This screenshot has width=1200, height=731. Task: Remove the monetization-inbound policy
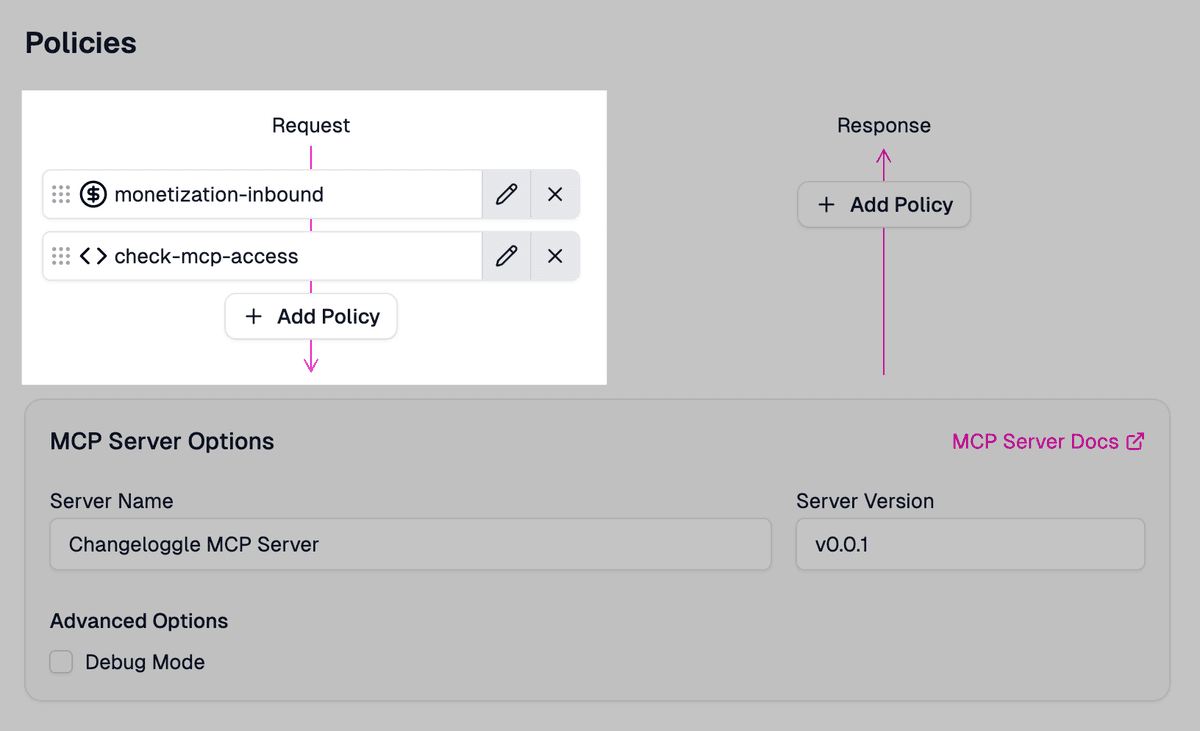pyautogui.click(x=555, y=194)
